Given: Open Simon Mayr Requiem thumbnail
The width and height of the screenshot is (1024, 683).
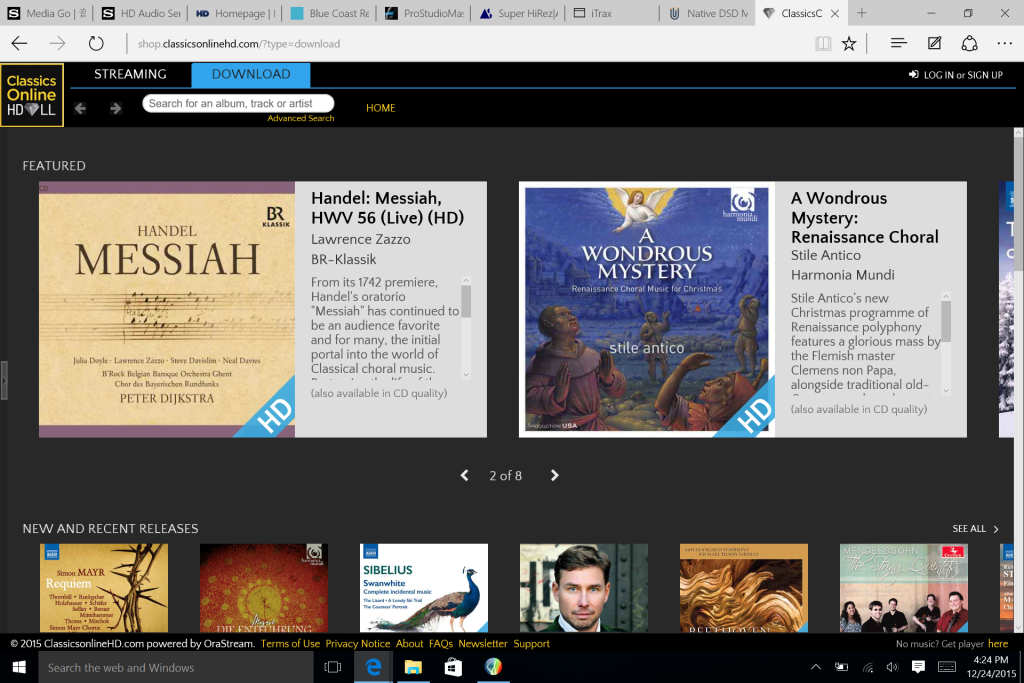Looking at the screenshot, I should 104,588.
